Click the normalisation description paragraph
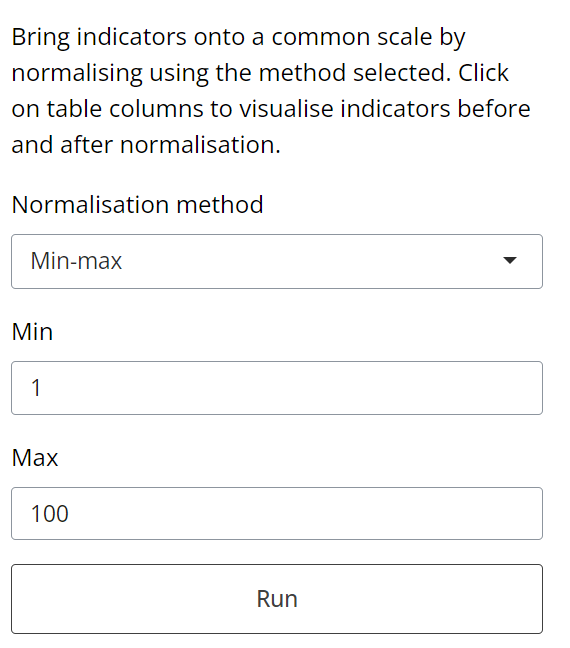Image resolution: width=570 pixels, height=648 pixels. pyautogui.click(x=271, y=91)
